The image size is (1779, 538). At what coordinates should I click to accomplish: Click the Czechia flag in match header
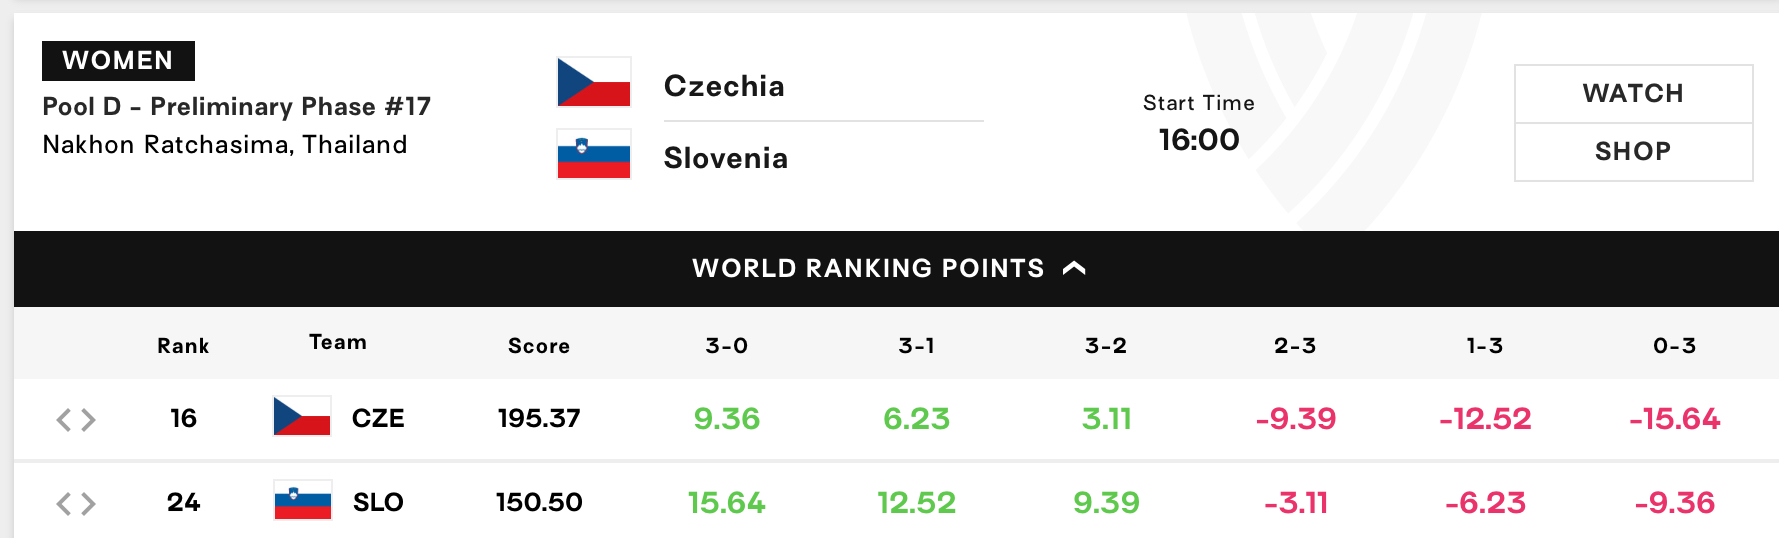click(594, 82)
